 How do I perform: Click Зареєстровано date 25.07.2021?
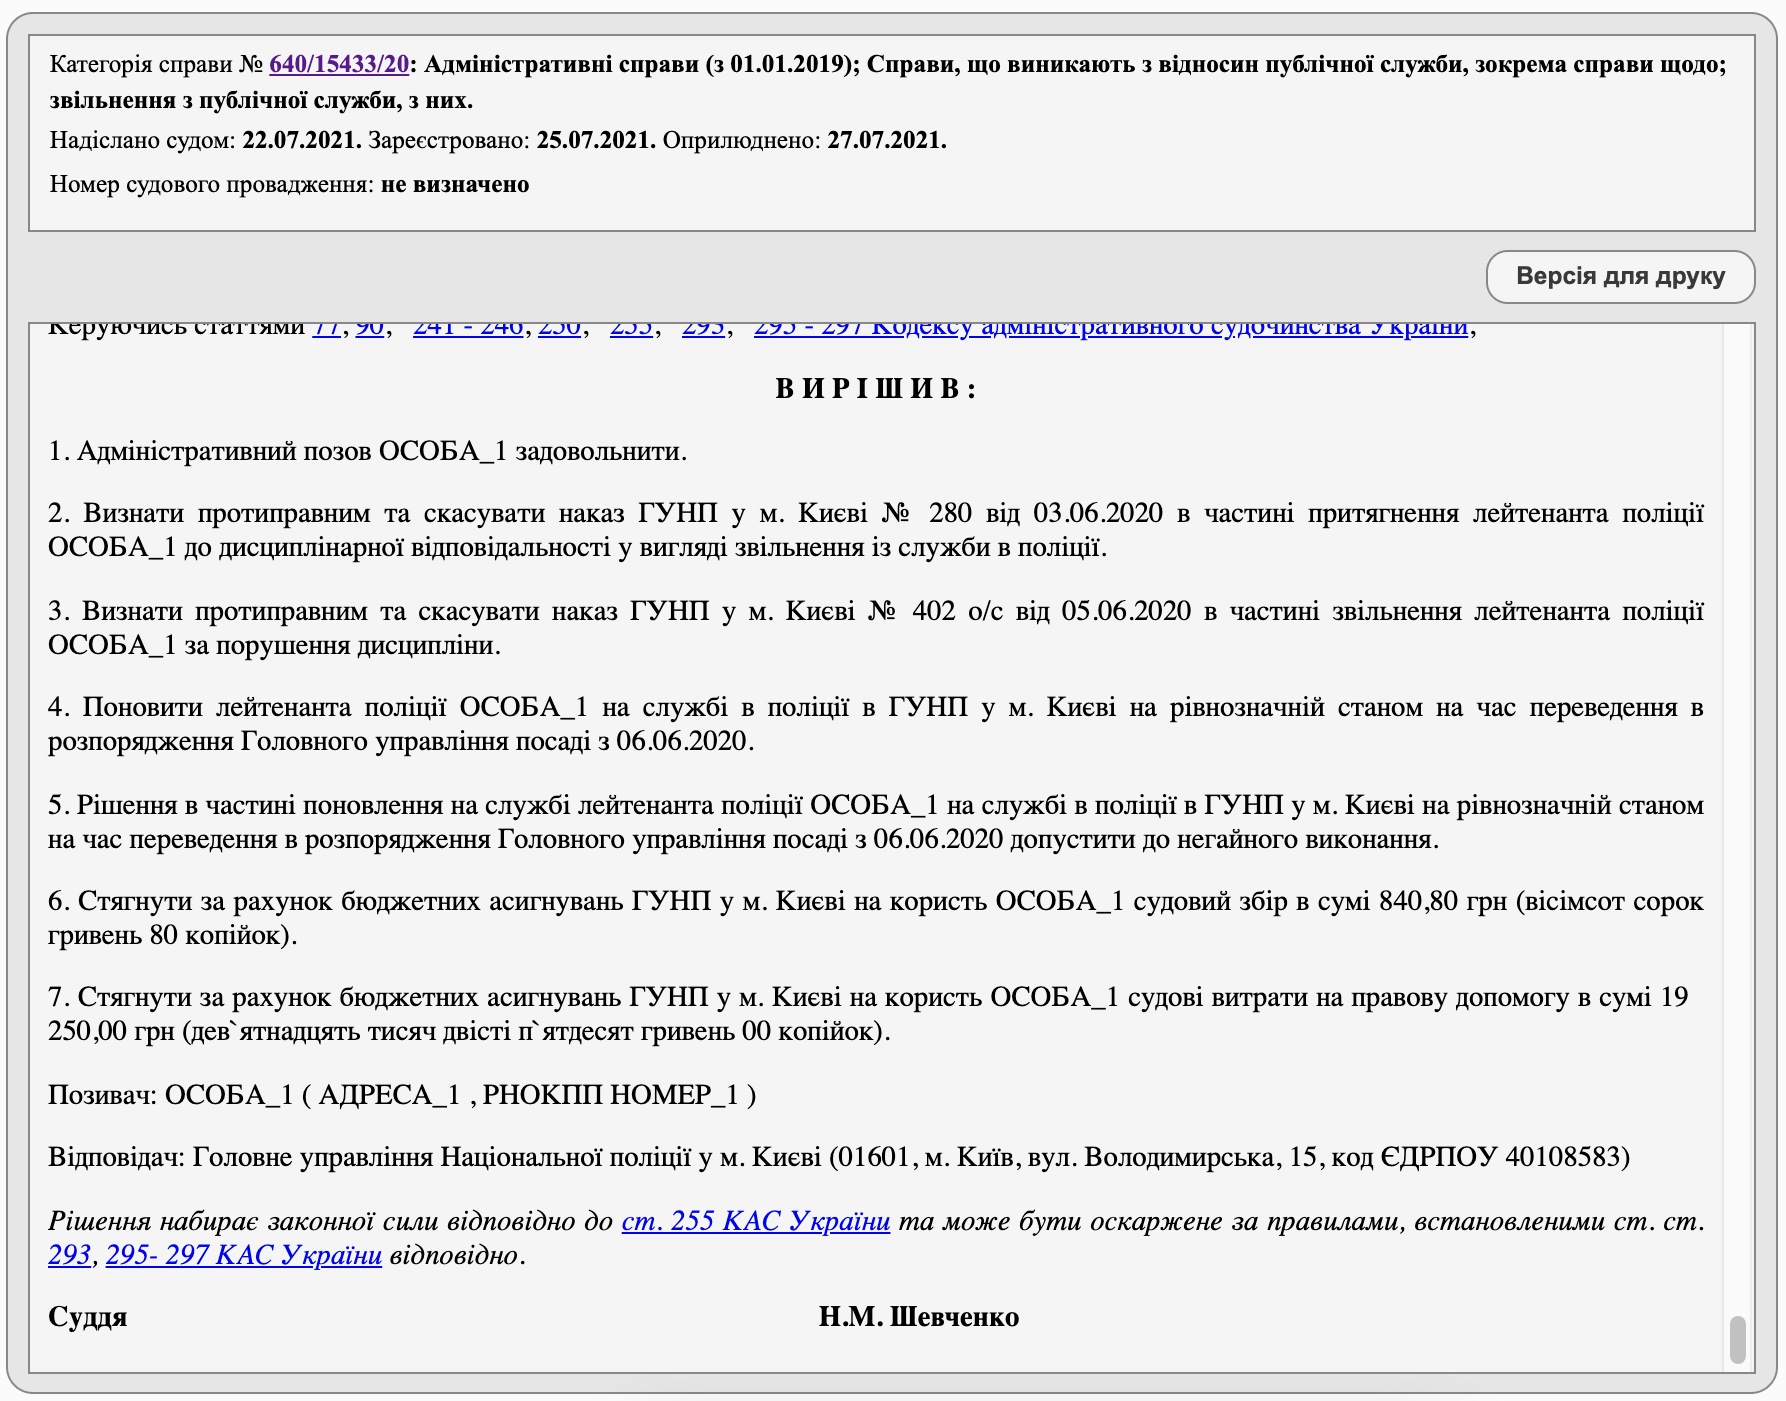click(596, 140)
